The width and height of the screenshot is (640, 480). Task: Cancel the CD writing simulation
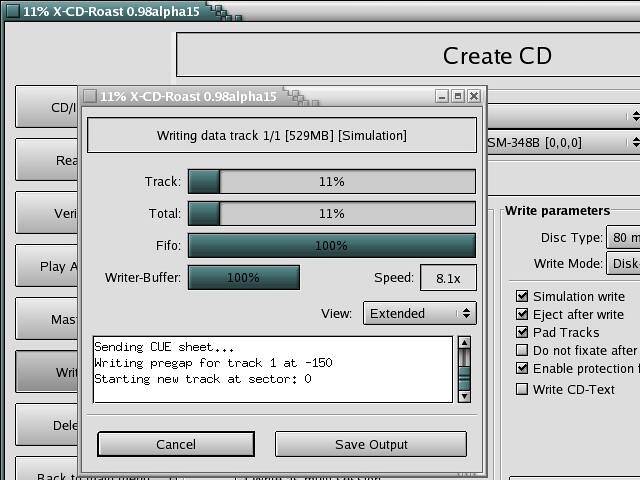tap(176, 444)
